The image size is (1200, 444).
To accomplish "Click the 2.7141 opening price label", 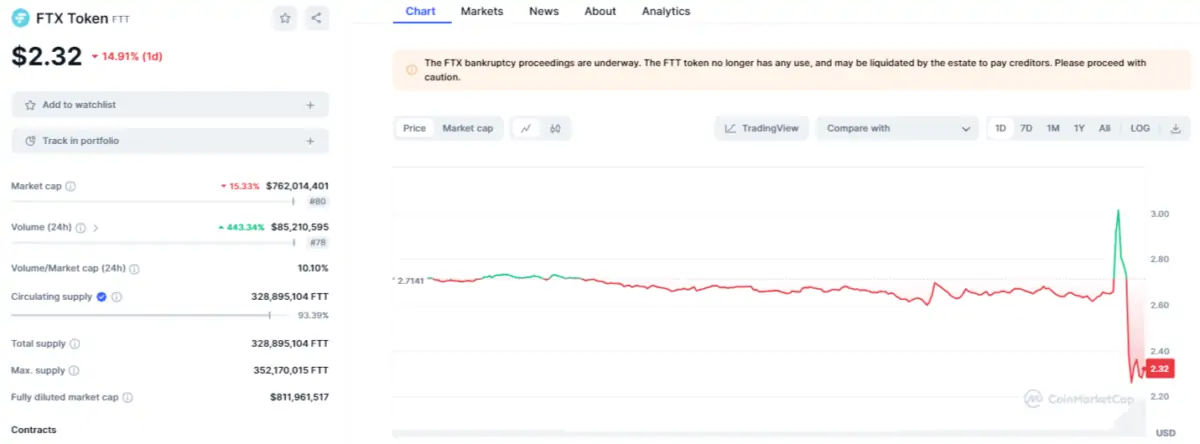I will 411,282.
